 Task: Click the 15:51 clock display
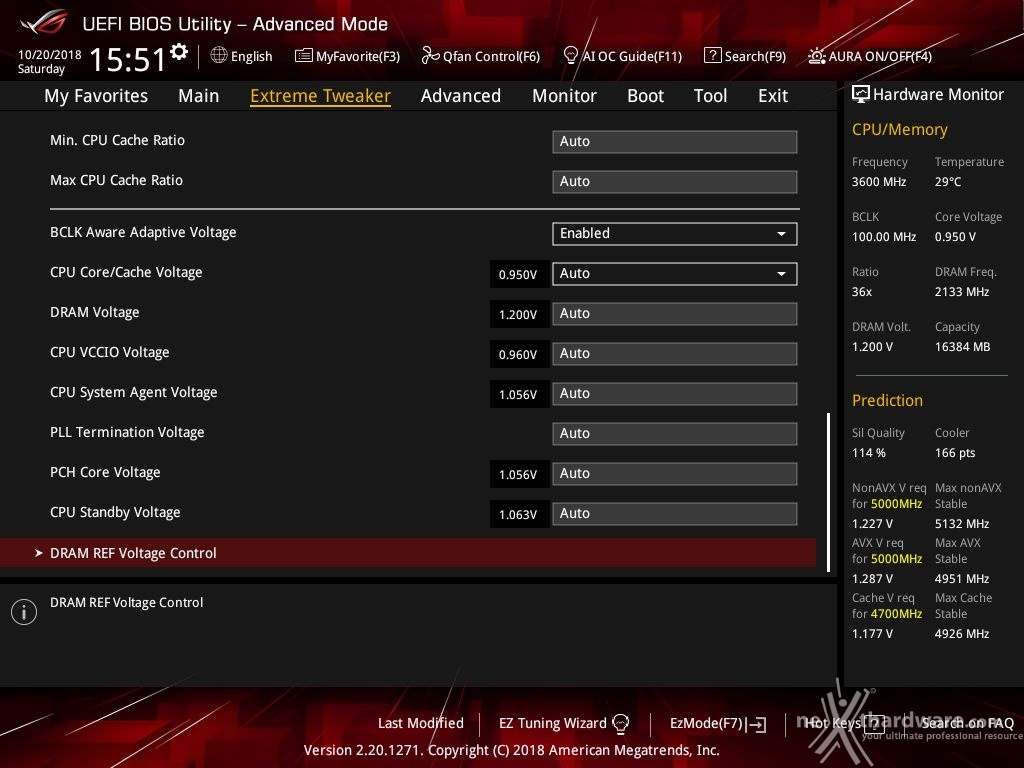click(x=127, y=59)
